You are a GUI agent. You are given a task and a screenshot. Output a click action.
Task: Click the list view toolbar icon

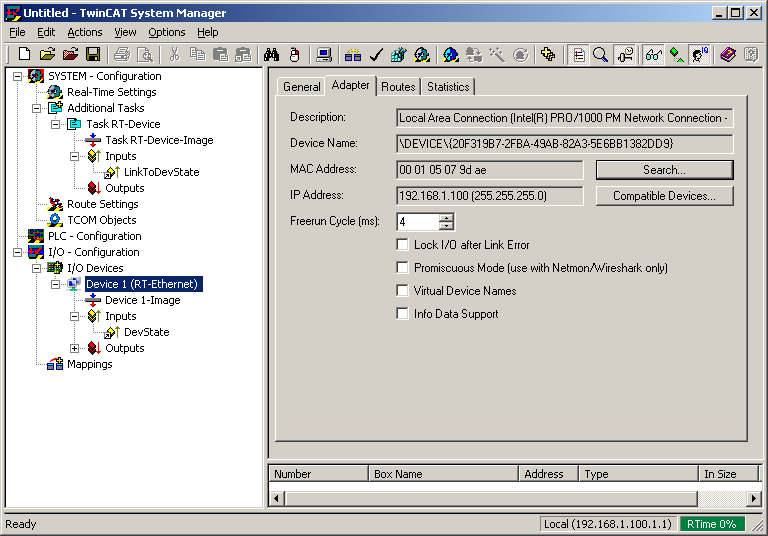coord(578,54)
